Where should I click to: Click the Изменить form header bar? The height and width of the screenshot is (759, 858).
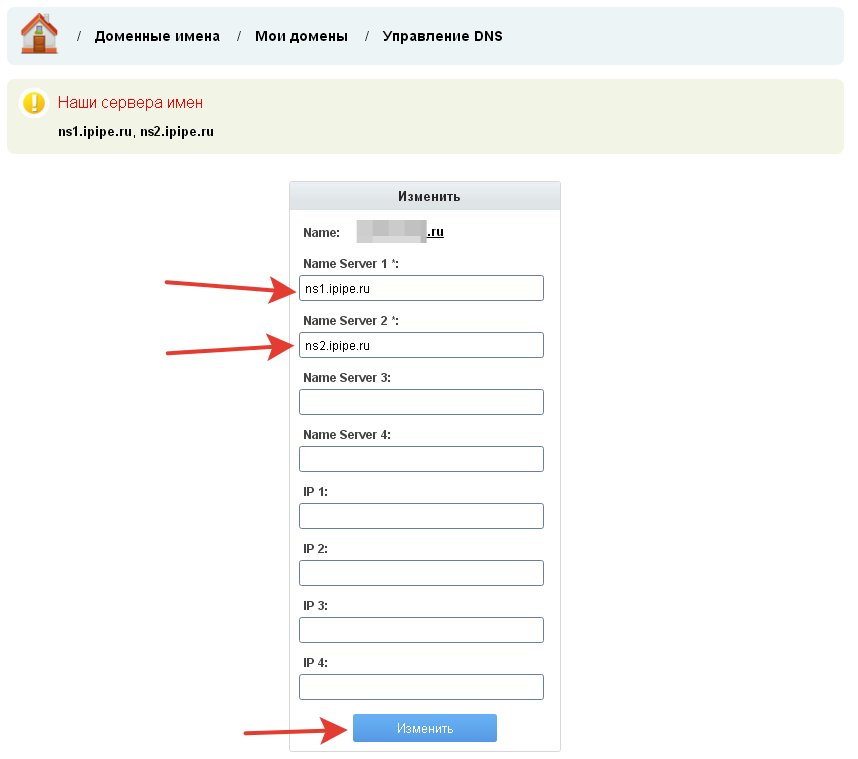[x=425, y=196]
